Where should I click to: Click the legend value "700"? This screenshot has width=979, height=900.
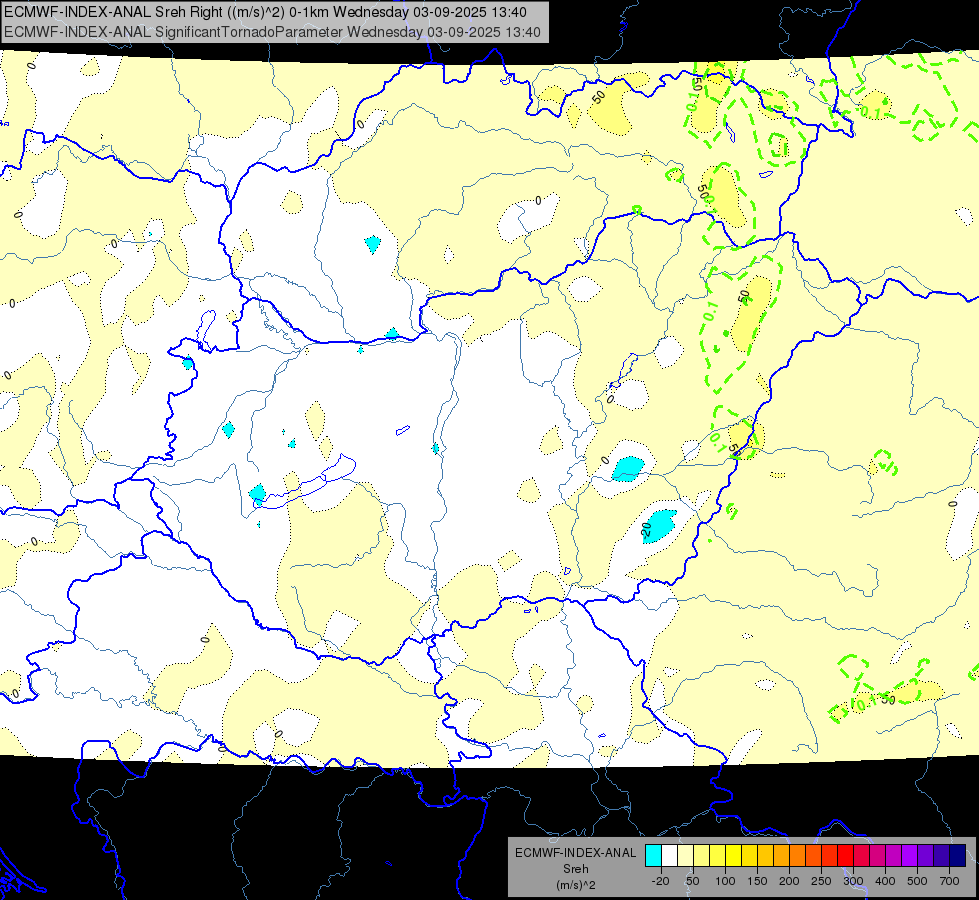click(x=949, y=881)
